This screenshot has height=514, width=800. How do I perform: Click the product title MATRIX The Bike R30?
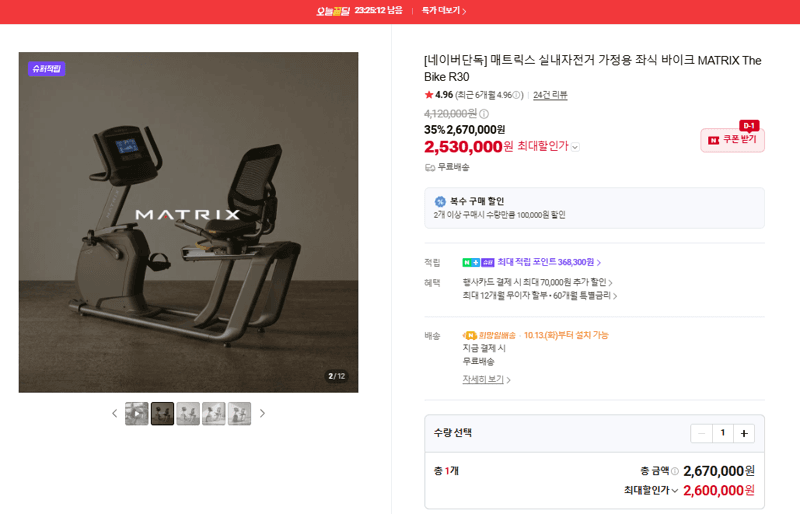click(x=592, y=68)
